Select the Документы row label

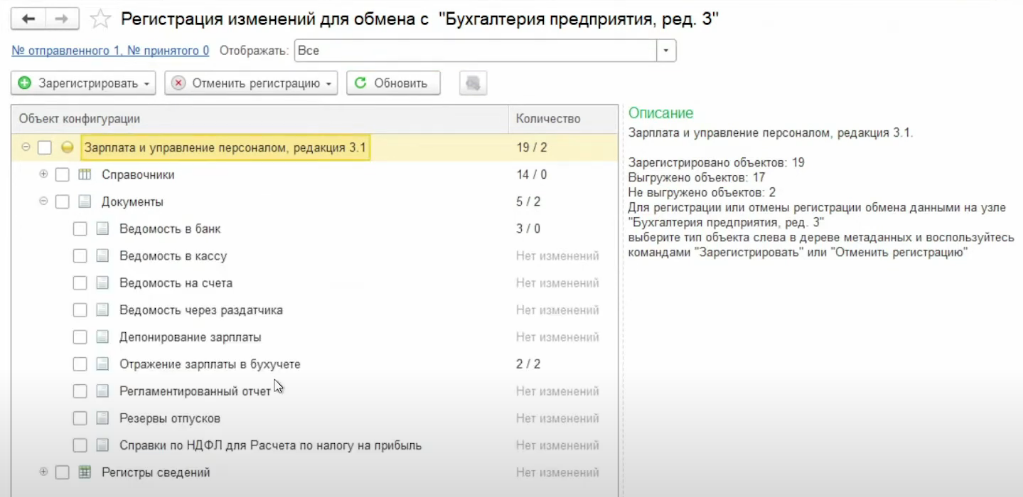[132, 202]
